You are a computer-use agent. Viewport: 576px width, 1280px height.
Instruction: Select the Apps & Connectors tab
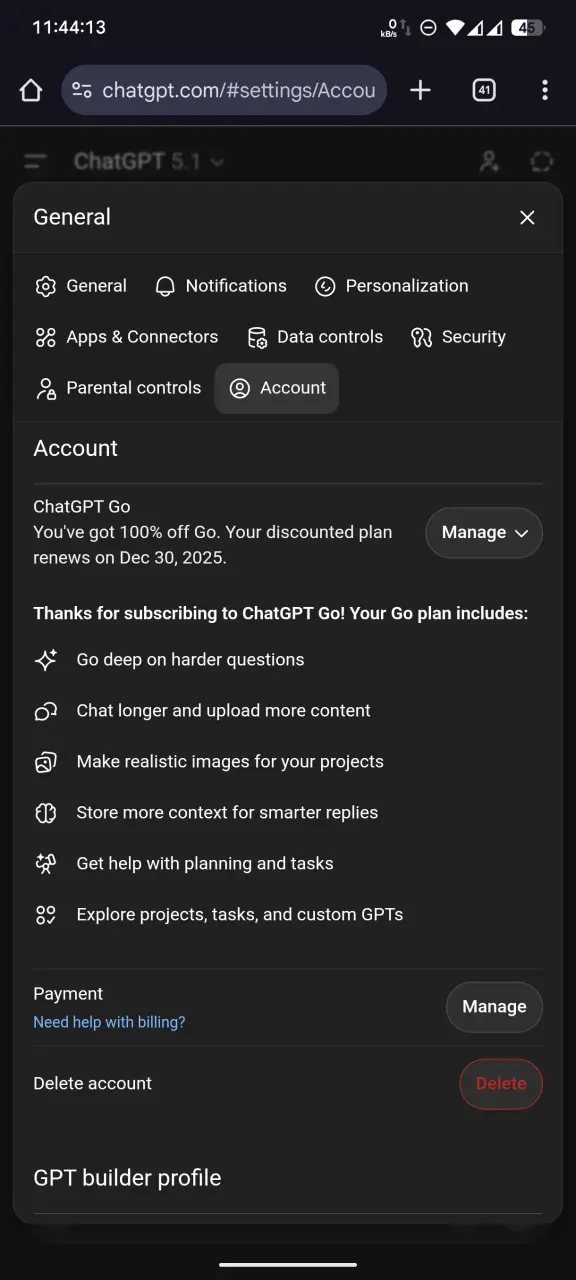pos(126,337)
